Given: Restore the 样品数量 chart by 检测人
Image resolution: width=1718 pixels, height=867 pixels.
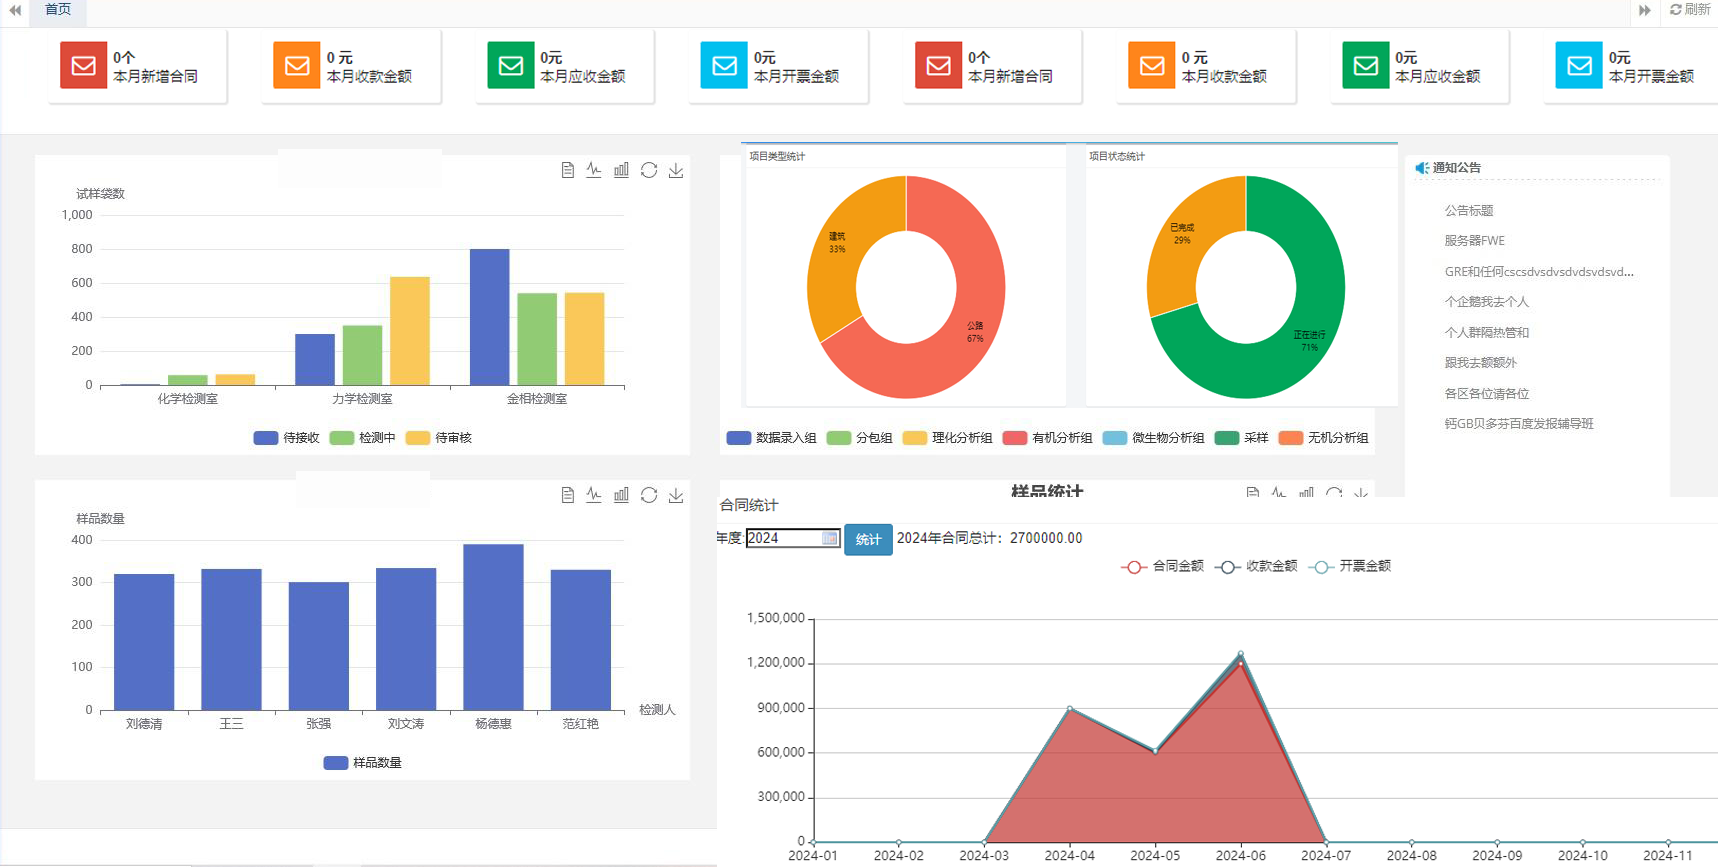Looking at the screenshot, I should point(649,495).
